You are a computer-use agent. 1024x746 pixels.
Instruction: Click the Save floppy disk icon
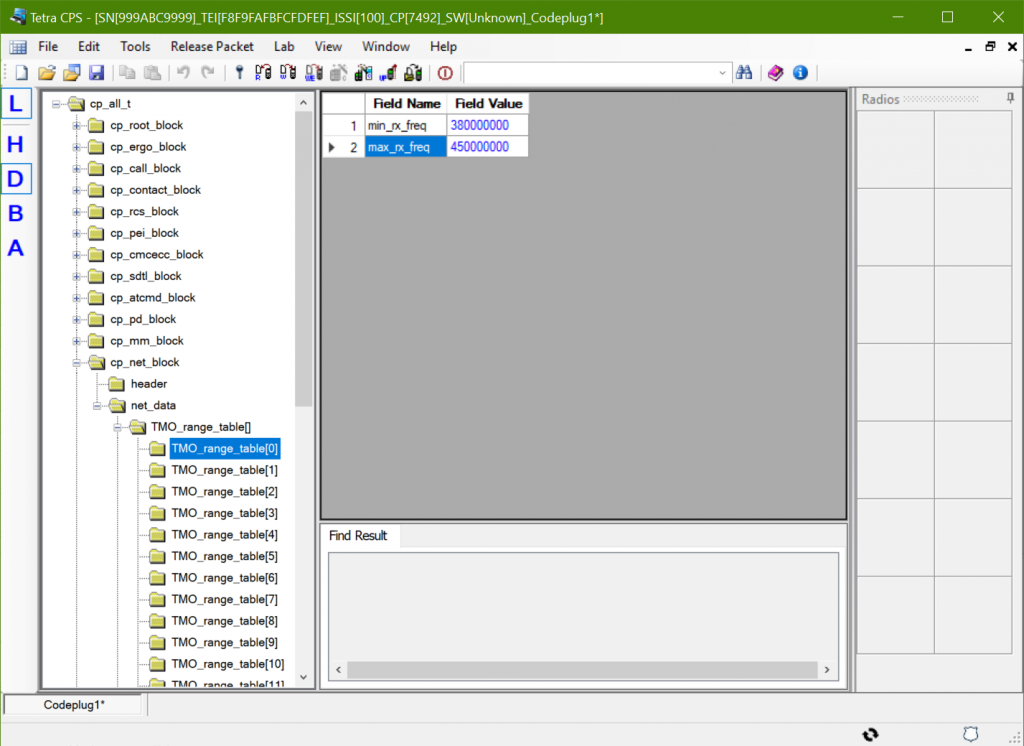(x=97, y=73)
